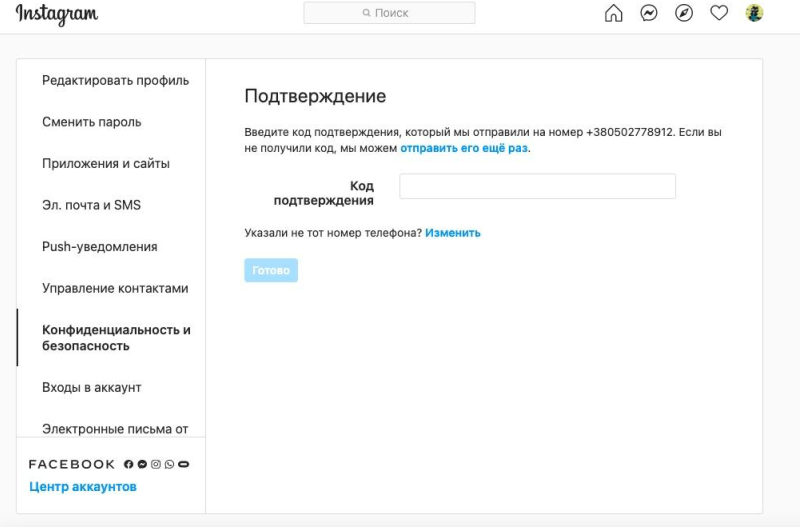Open 'Push-уведомления' settings
Screen dimensions: 800x527
click(99, 247)
